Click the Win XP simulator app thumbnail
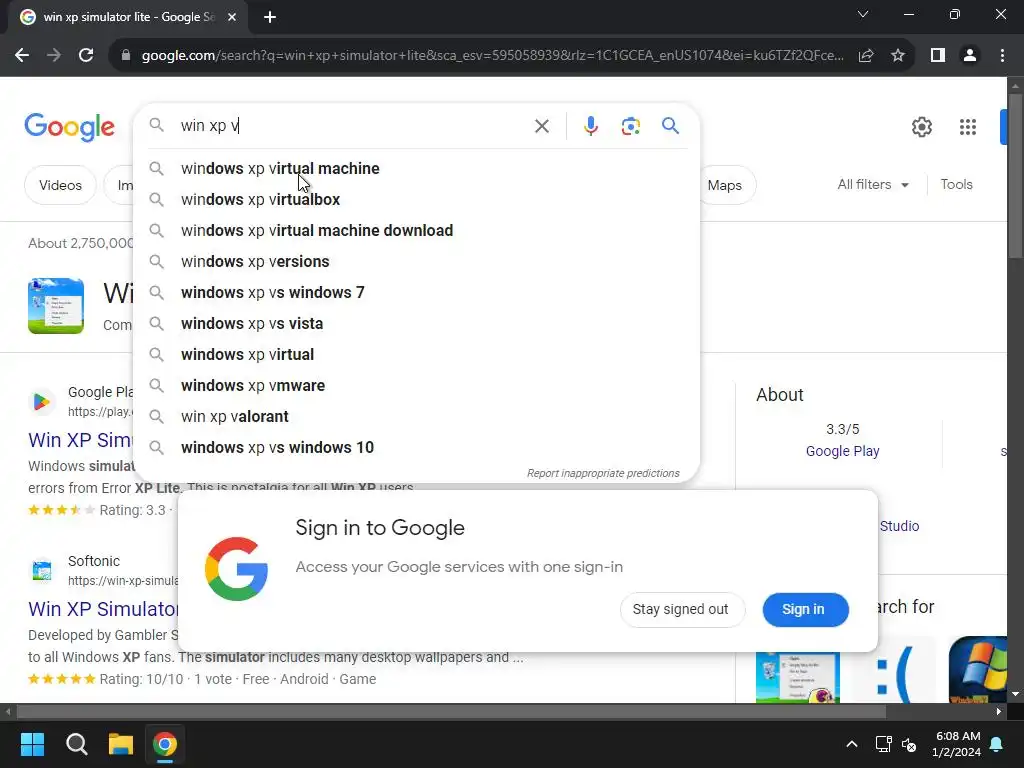This screenshot has width=1024, height=768. coord(56,306)
